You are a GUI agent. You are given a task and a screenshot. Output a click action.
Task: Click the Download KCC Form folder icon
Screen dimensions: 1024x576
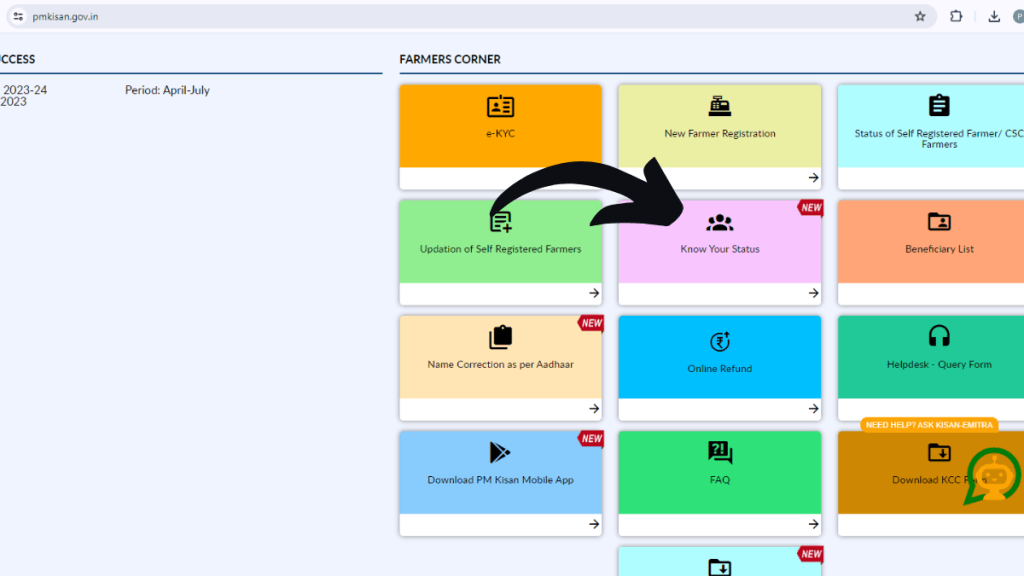[939, 453]
